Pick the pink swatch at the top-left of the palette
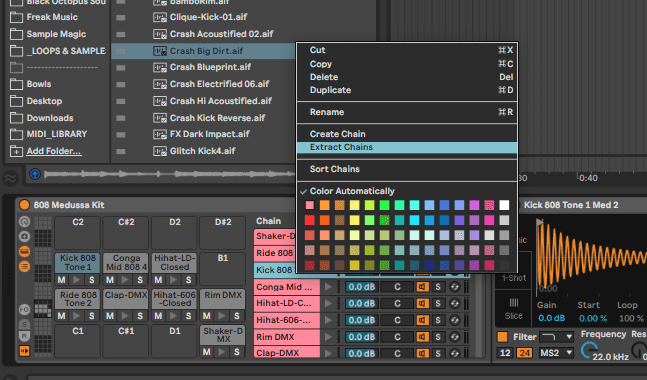Image resolution: width=647 pixels, height=380 pixels. click(309, 205)
